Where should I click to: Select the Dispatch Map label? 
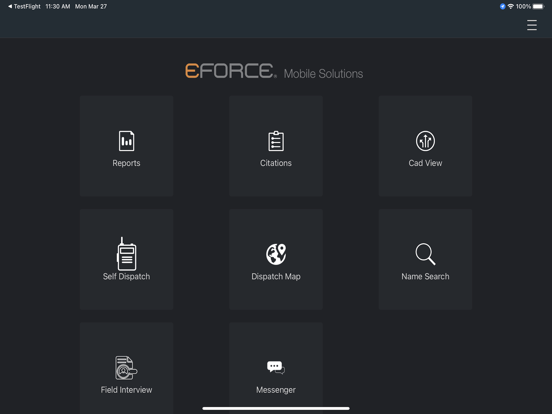click(276, 277)
